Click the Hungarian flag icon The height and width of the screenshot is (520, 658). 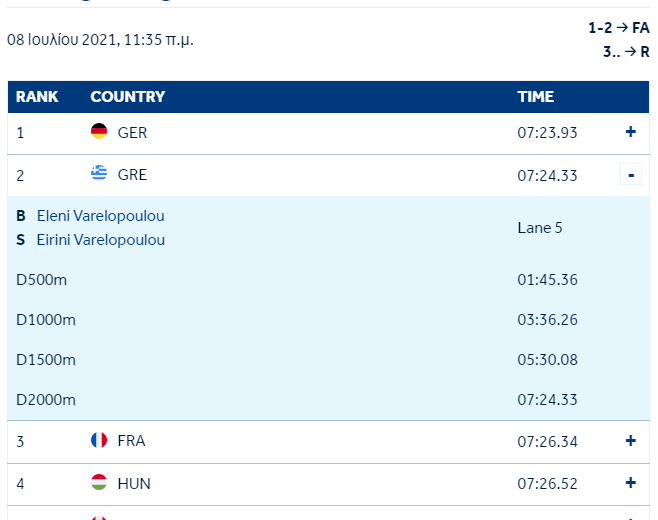[x=99, y=483]
